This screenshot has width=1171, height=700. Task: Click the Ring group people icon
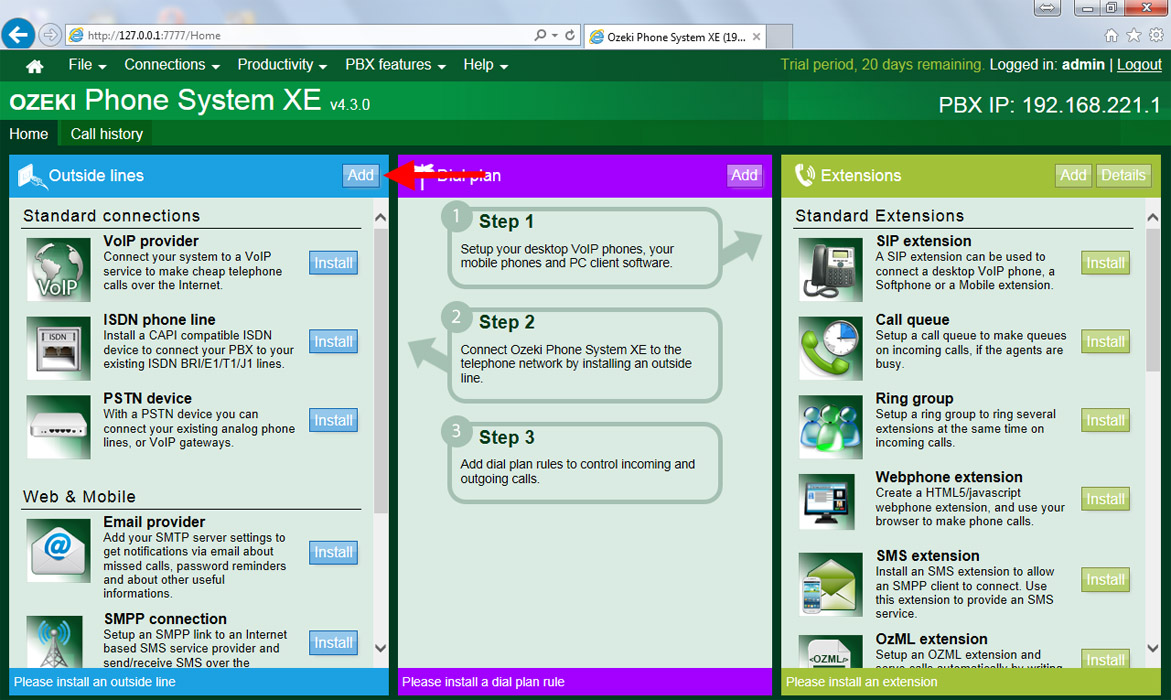pyautogui.click(x=830, y=426)
